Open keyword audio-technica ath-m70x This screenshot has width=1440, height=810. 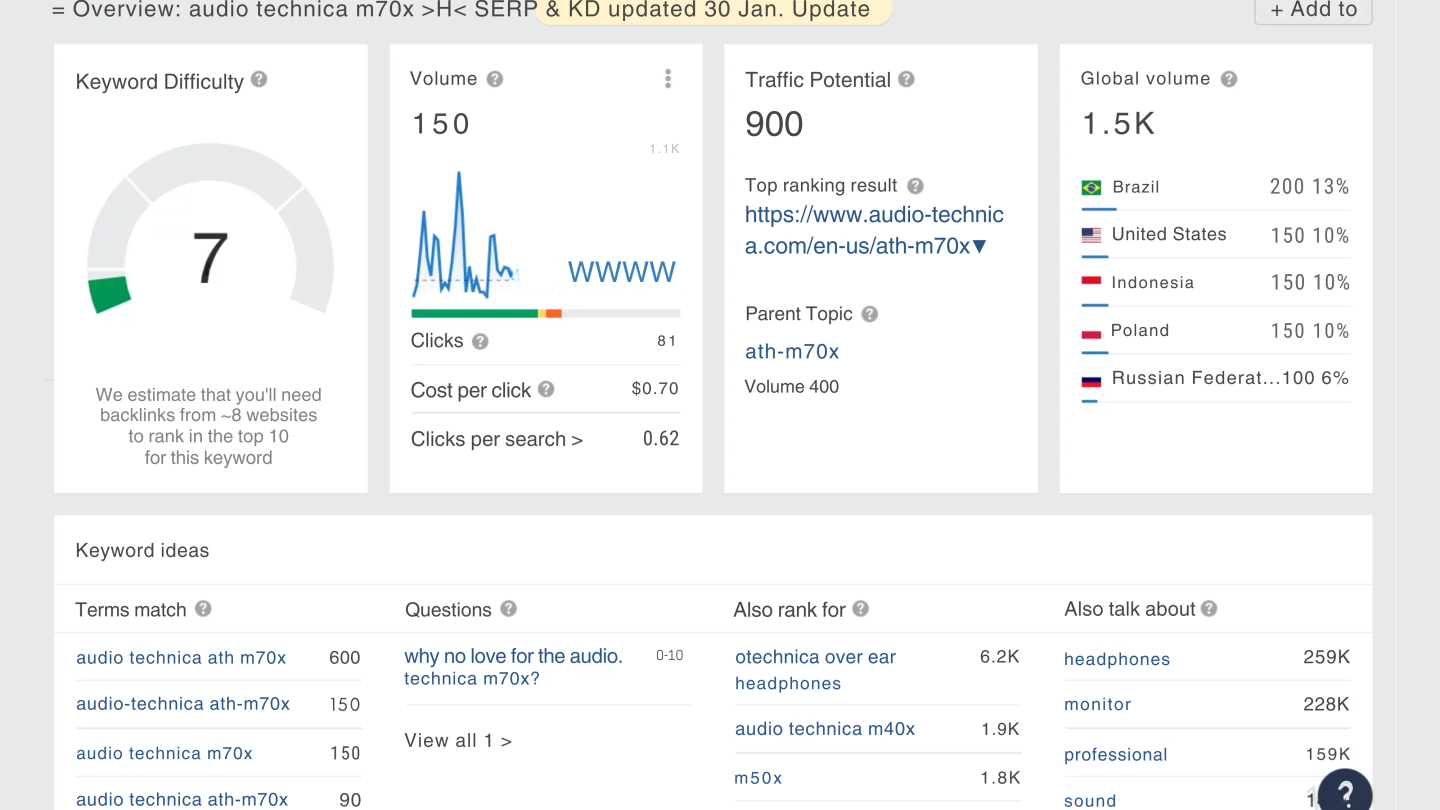(183, 704)
